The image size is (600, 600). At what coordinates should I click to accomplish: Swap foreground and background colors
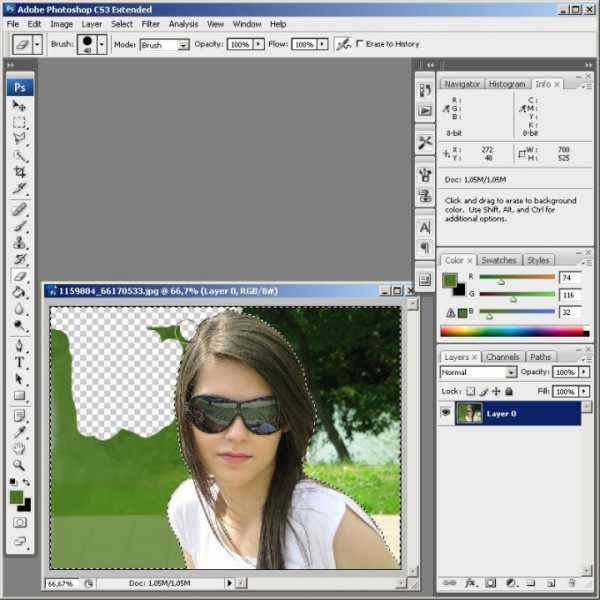tap(26, 482)
